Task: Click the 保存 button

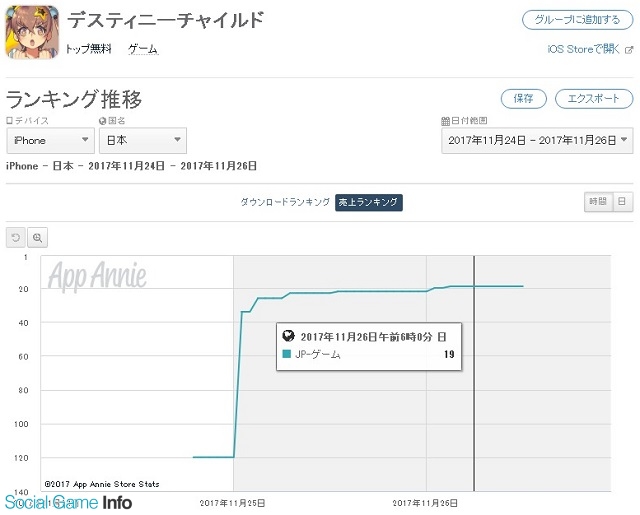Action: point(524,99)
